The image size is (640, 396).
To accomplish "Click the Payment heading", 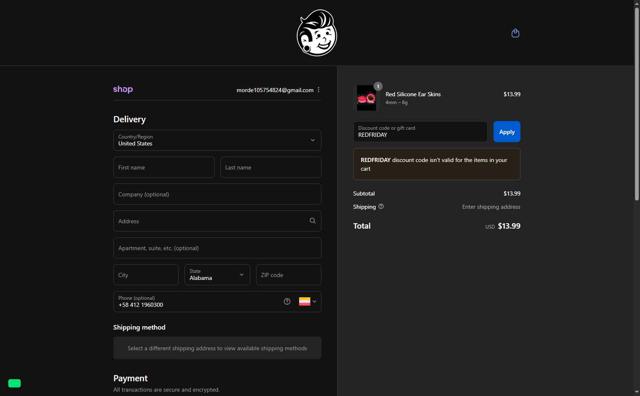I will pyautogui.click(x=130, y=378).
